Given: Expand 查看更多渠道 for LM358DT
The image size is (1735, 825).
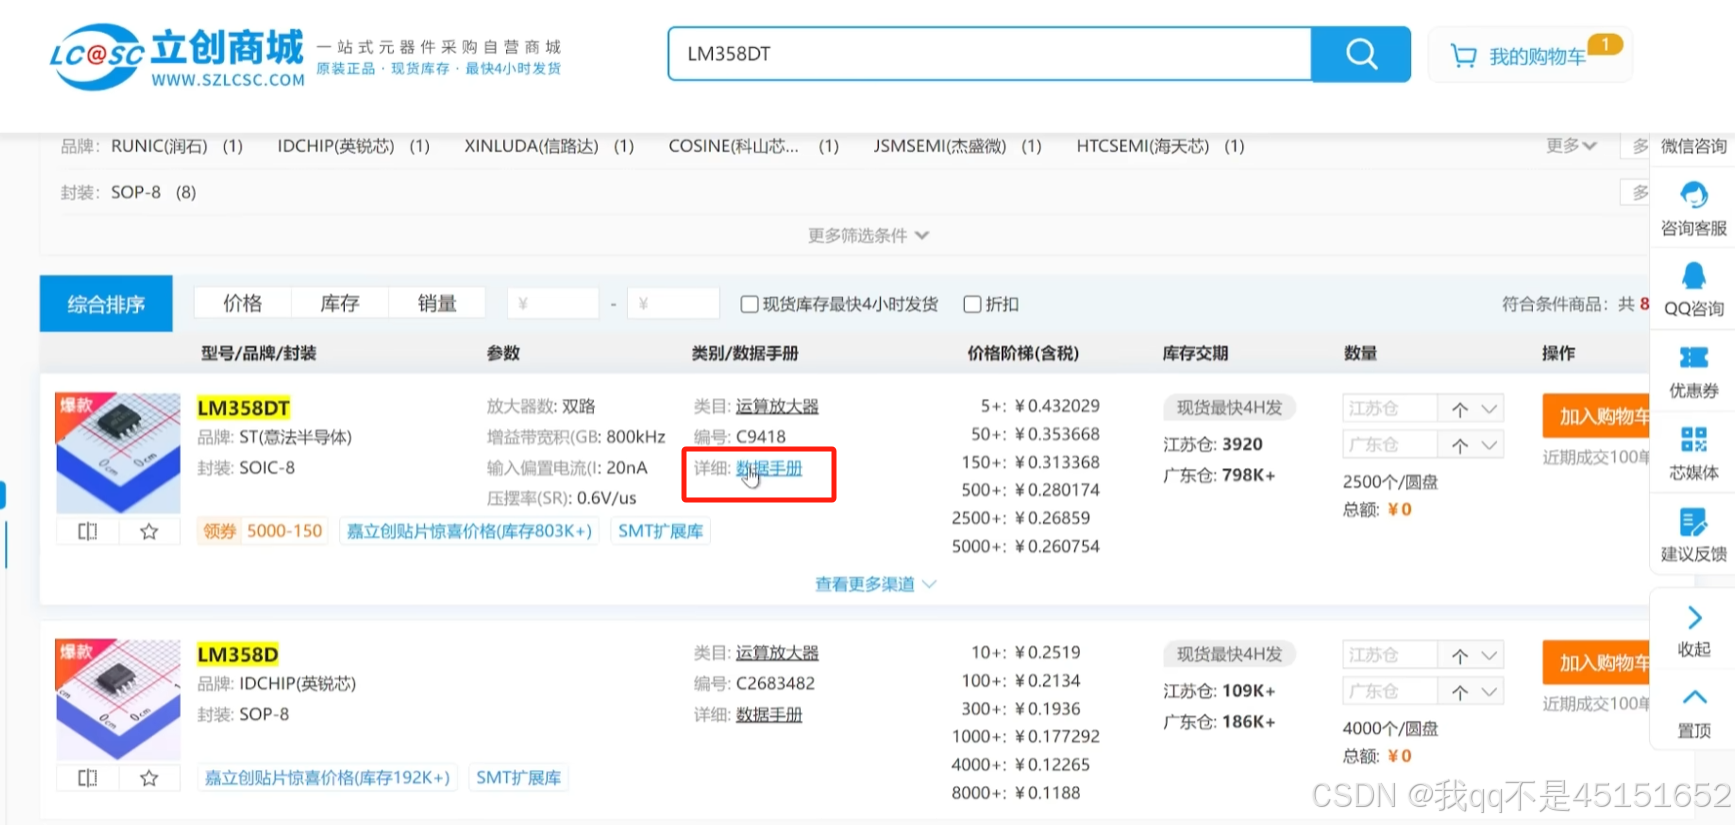Looking at the screenshot, I should (875, 584).
